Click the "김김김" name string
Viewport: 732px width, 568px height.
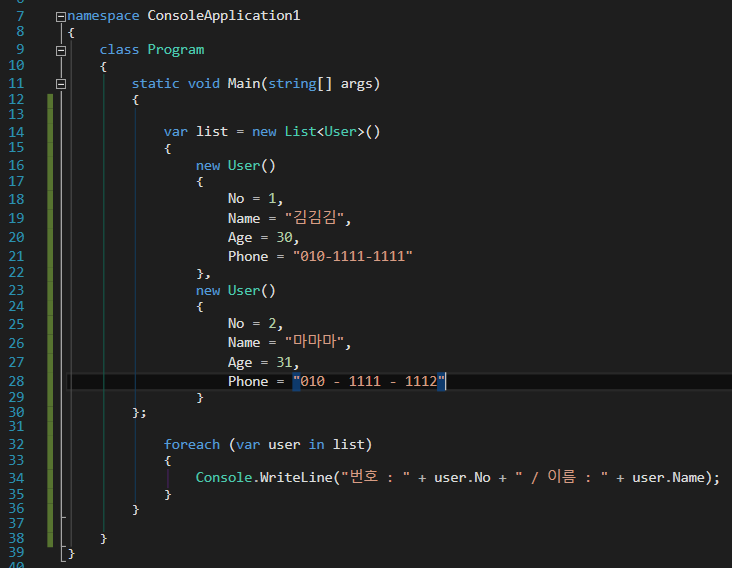pos(315,217)
